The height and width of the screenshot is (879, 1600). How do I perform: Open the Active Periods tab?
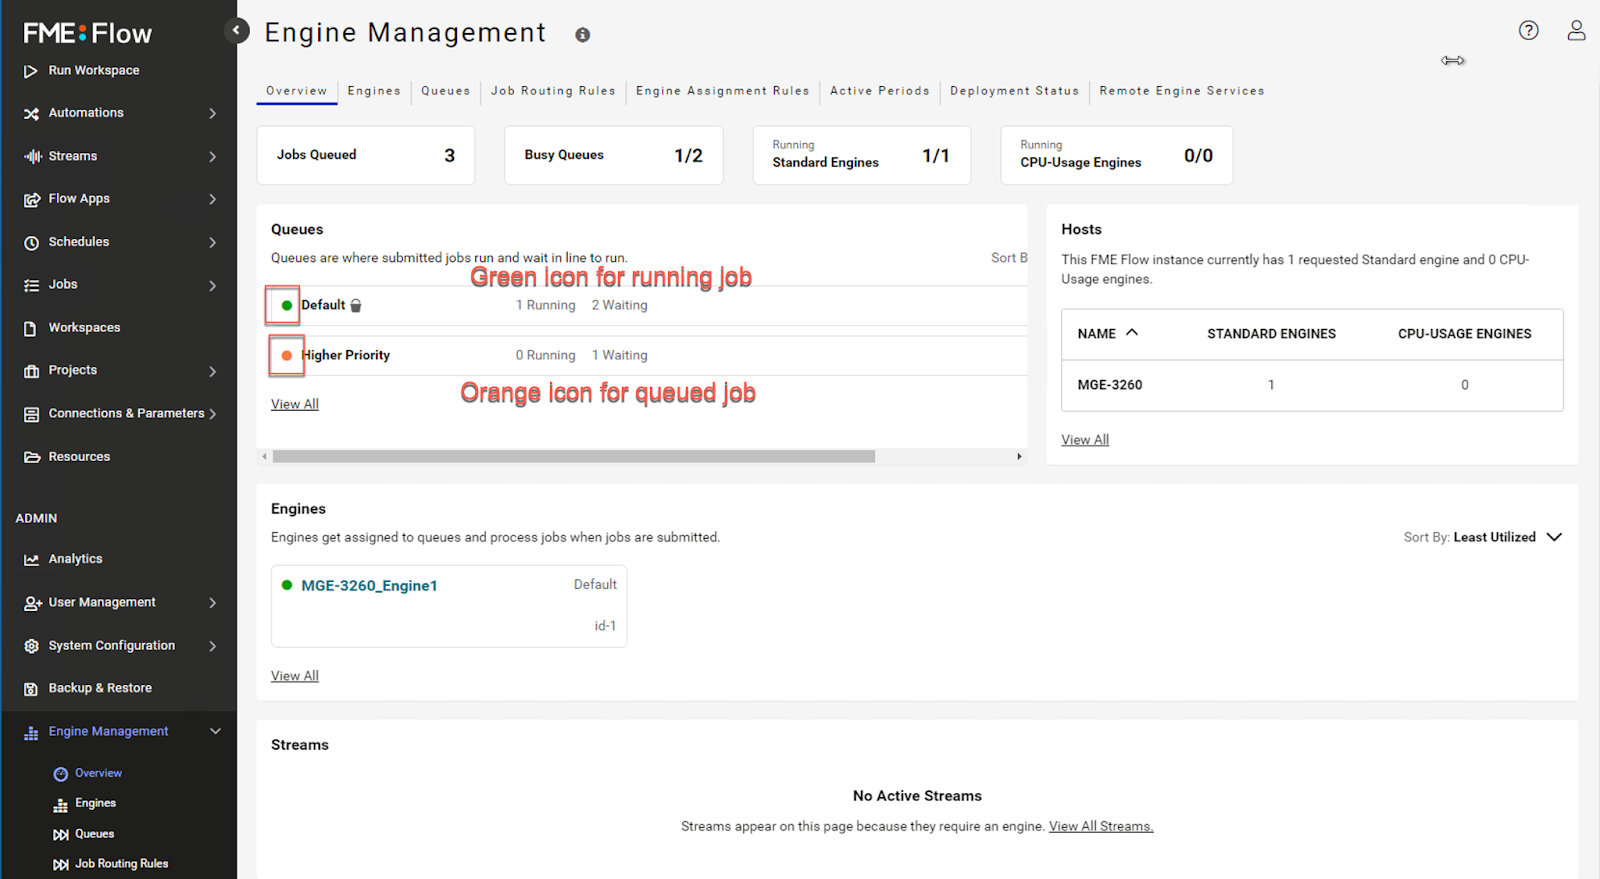pyautogui.click(x=880, y=91)
